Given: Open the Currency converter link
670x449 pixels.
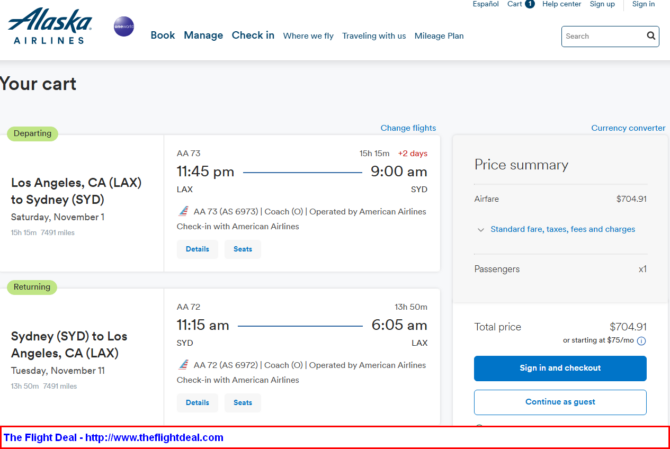Looking at the screenshot, I should pos(628,128).
